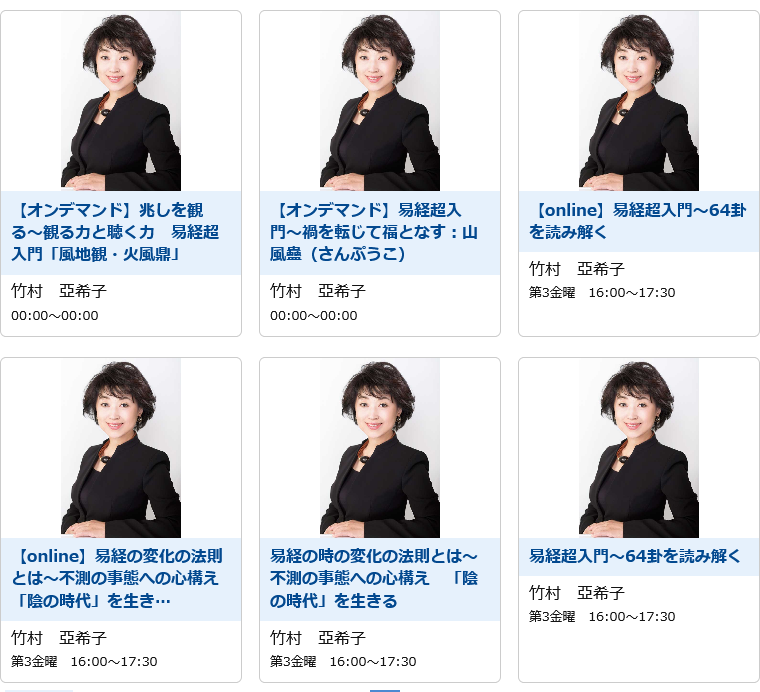Click 第3金曜 schedule on 【online】易経の変化の法則 card
The height and width of the screenshot is (692, 760).
pos(84,661)
